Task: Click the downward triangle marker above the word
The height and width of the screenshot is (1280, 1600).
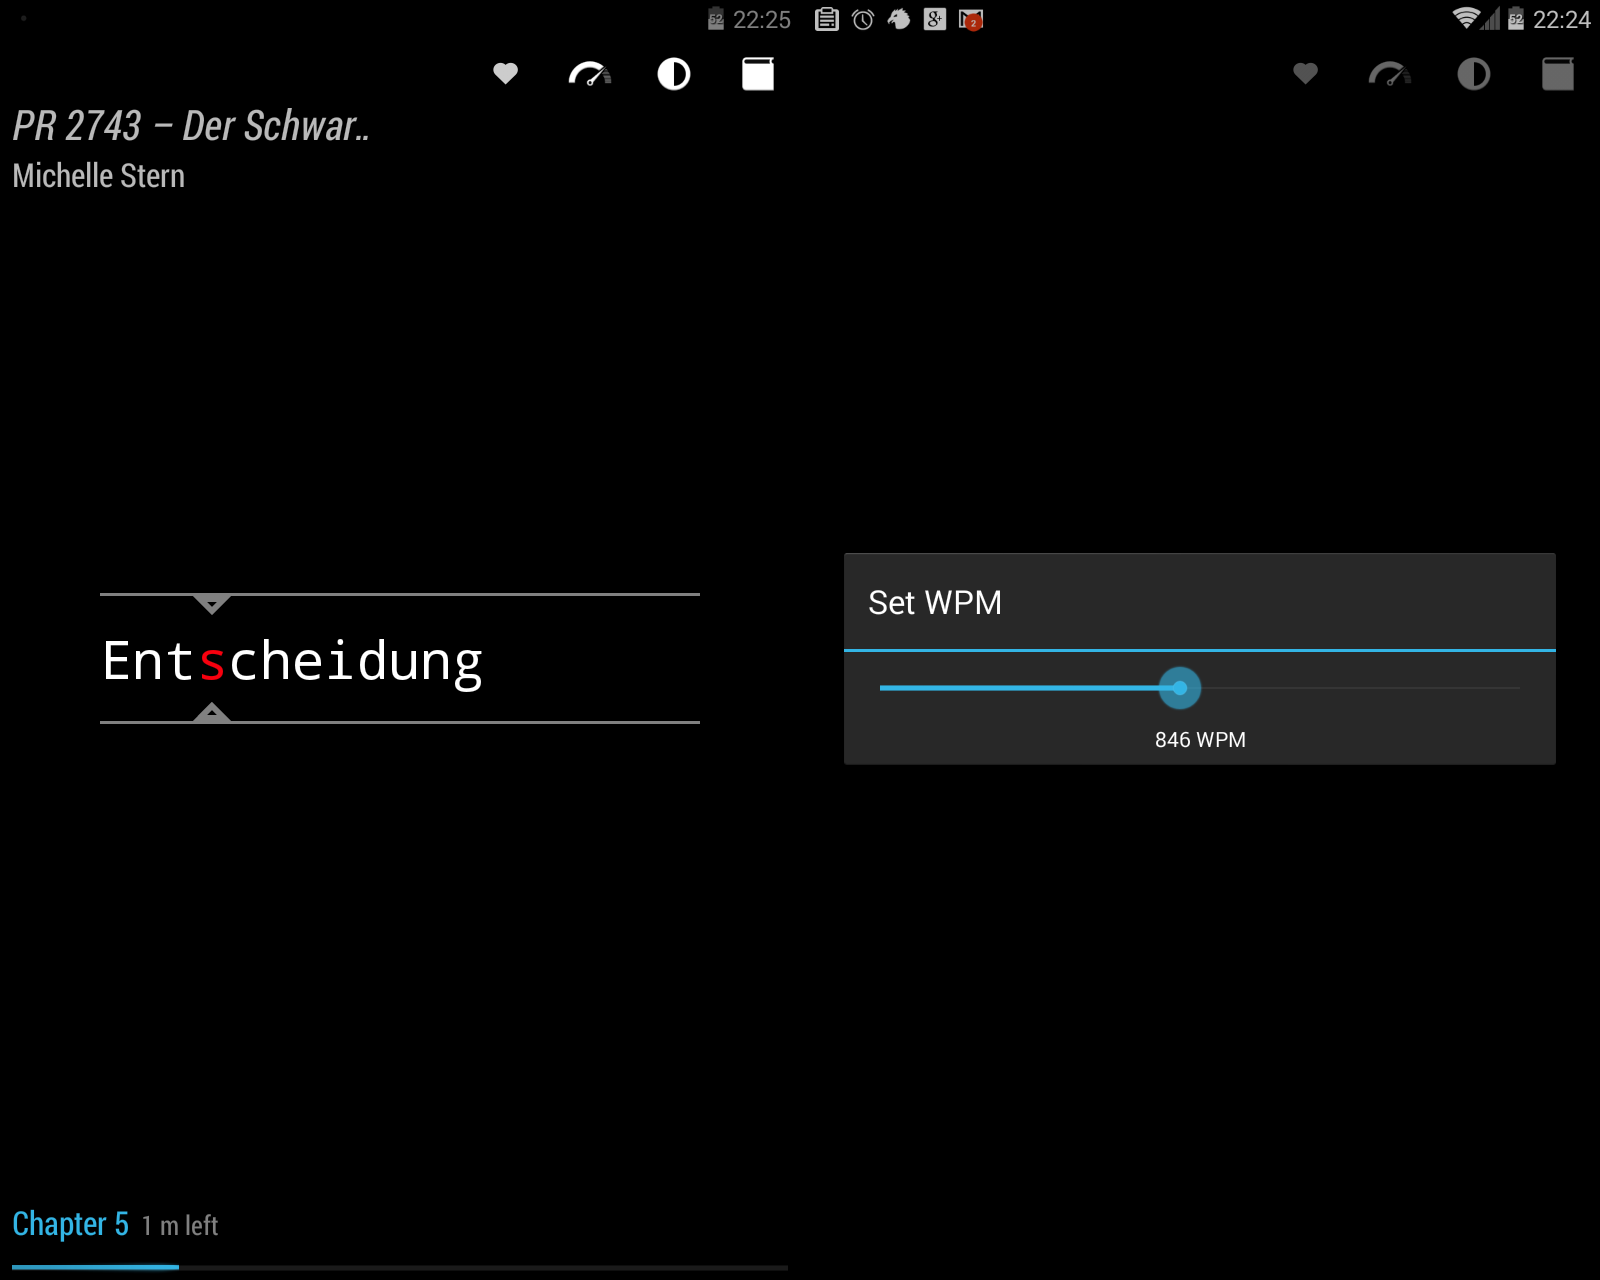Action: click(212, 604)
